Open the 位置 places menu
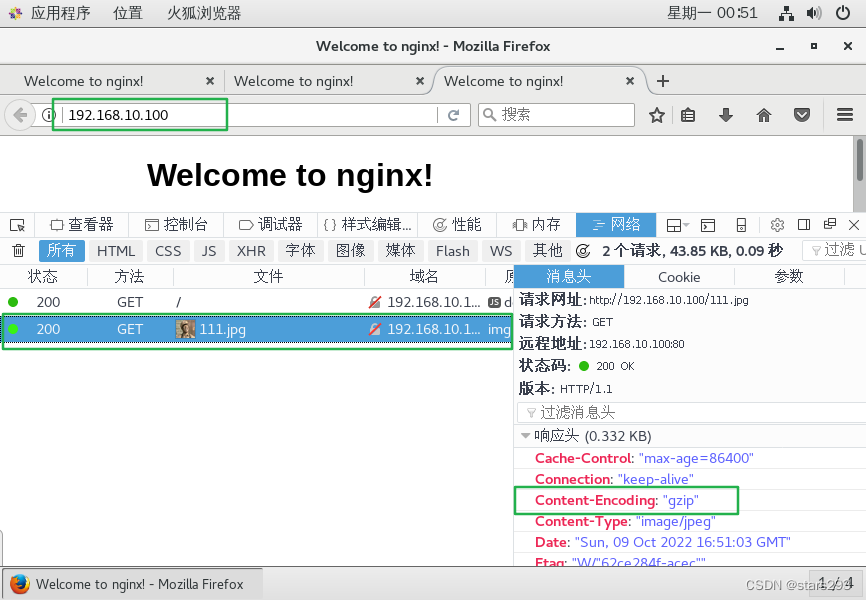The height and width of the screenshot is (600, 866). click(128, 13)
